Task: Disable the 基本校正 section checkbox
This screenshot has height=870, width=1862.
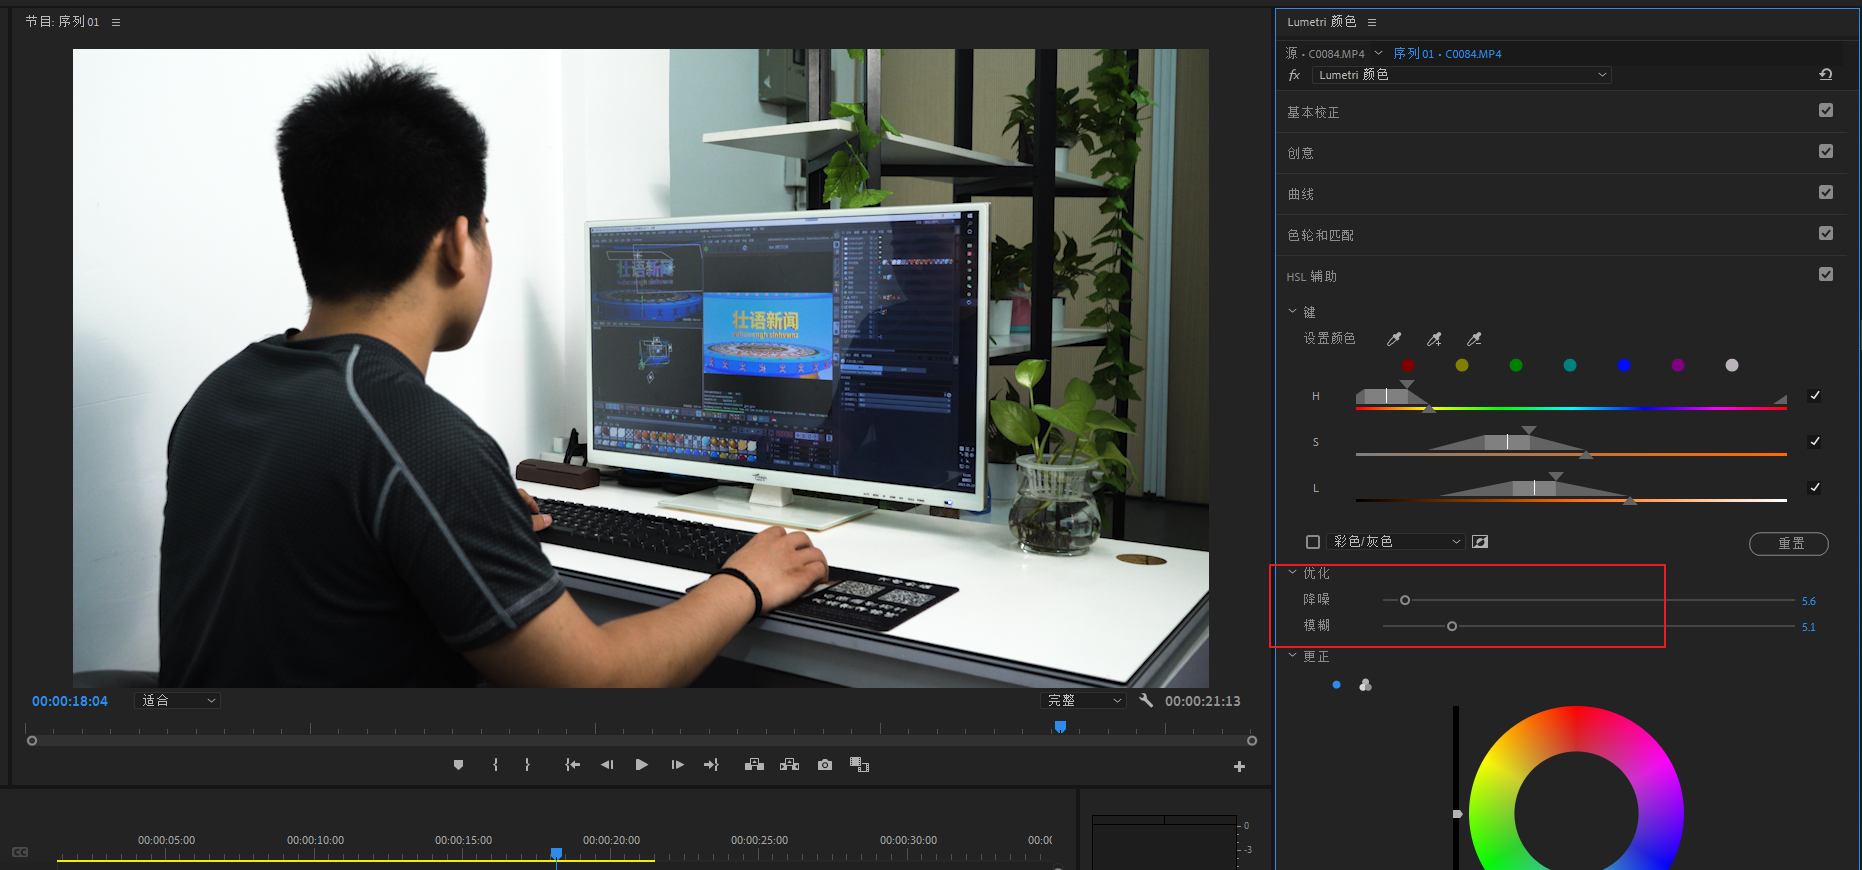Action: (x=1825, y=111)
